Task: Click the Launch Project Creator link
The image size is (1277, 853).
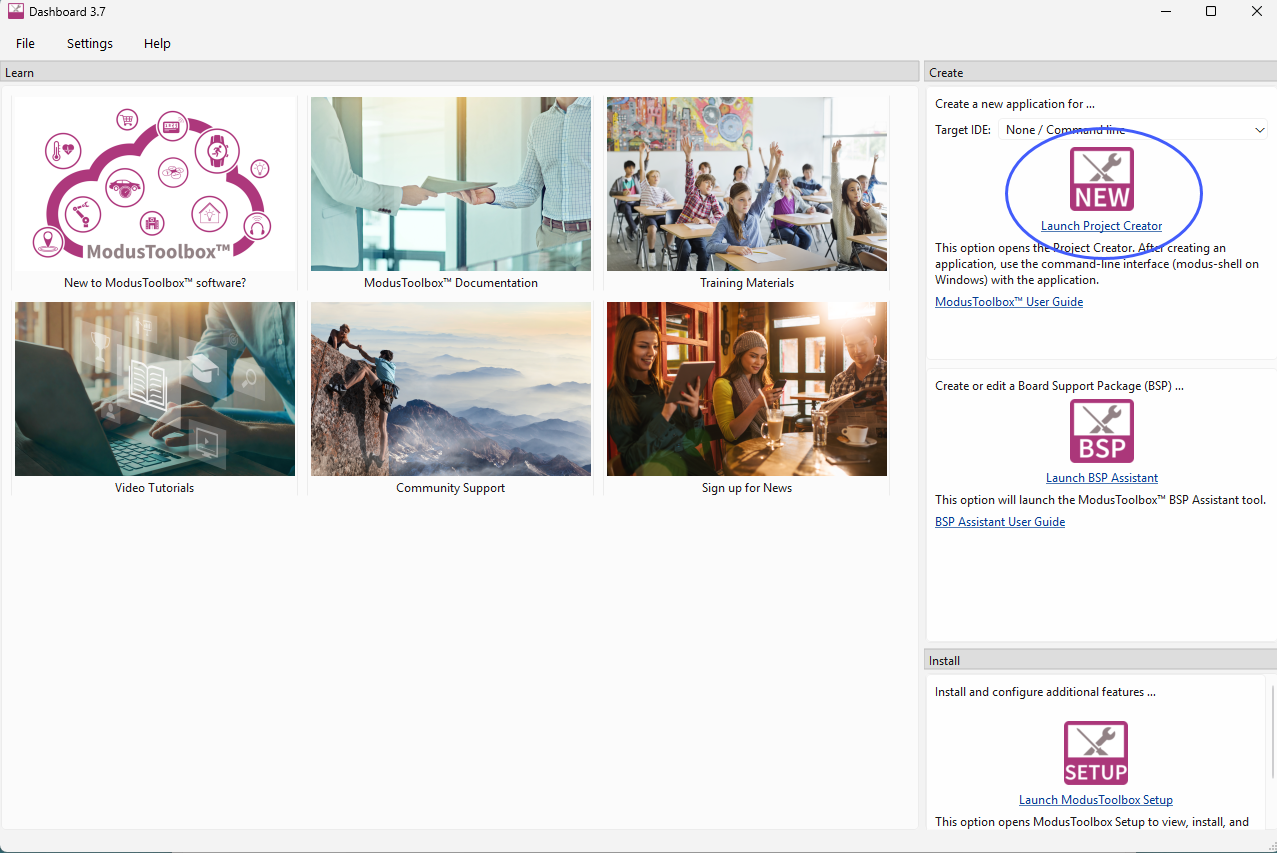Action: [1101, 226]
